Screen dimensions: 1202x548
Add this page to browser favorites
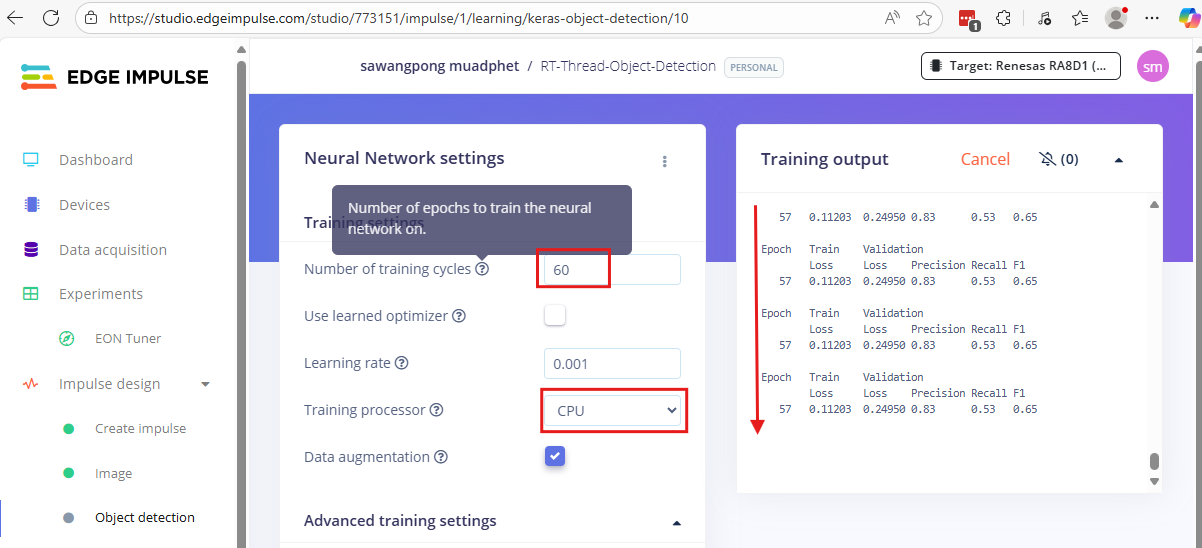[924, 18]
